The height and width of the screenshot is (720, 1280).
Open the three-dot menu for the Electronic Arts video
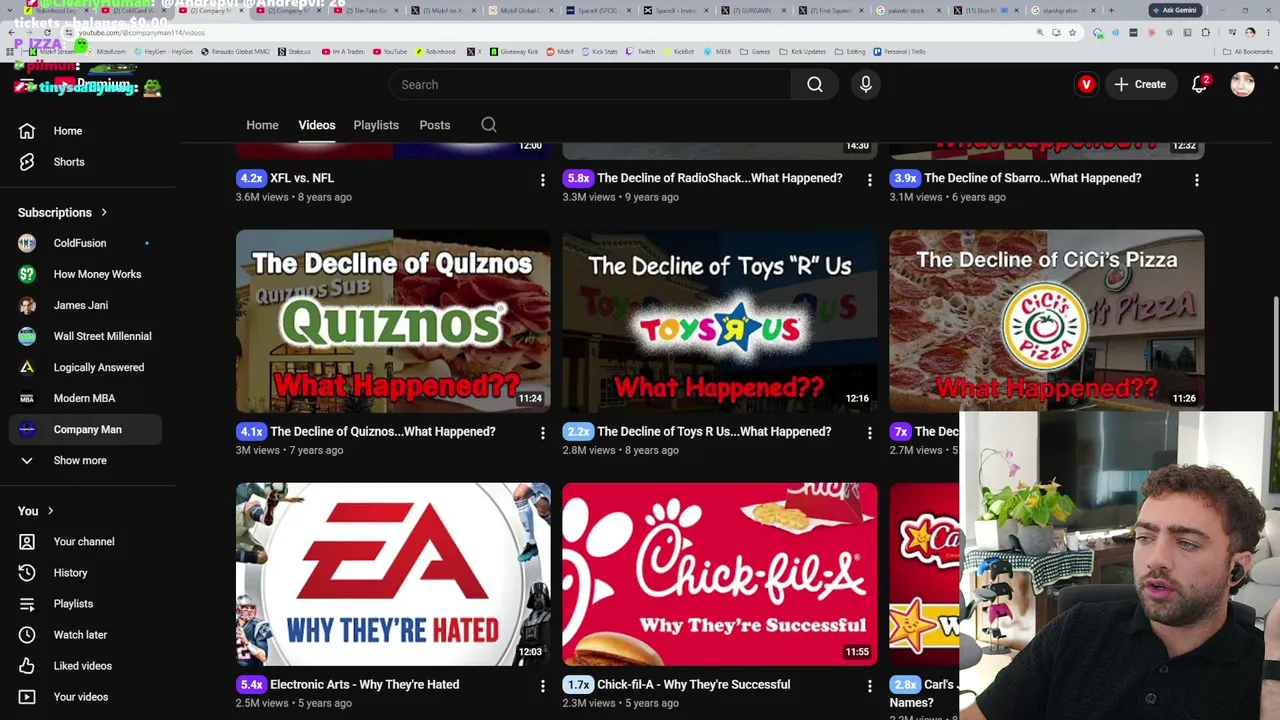(543, 686)
